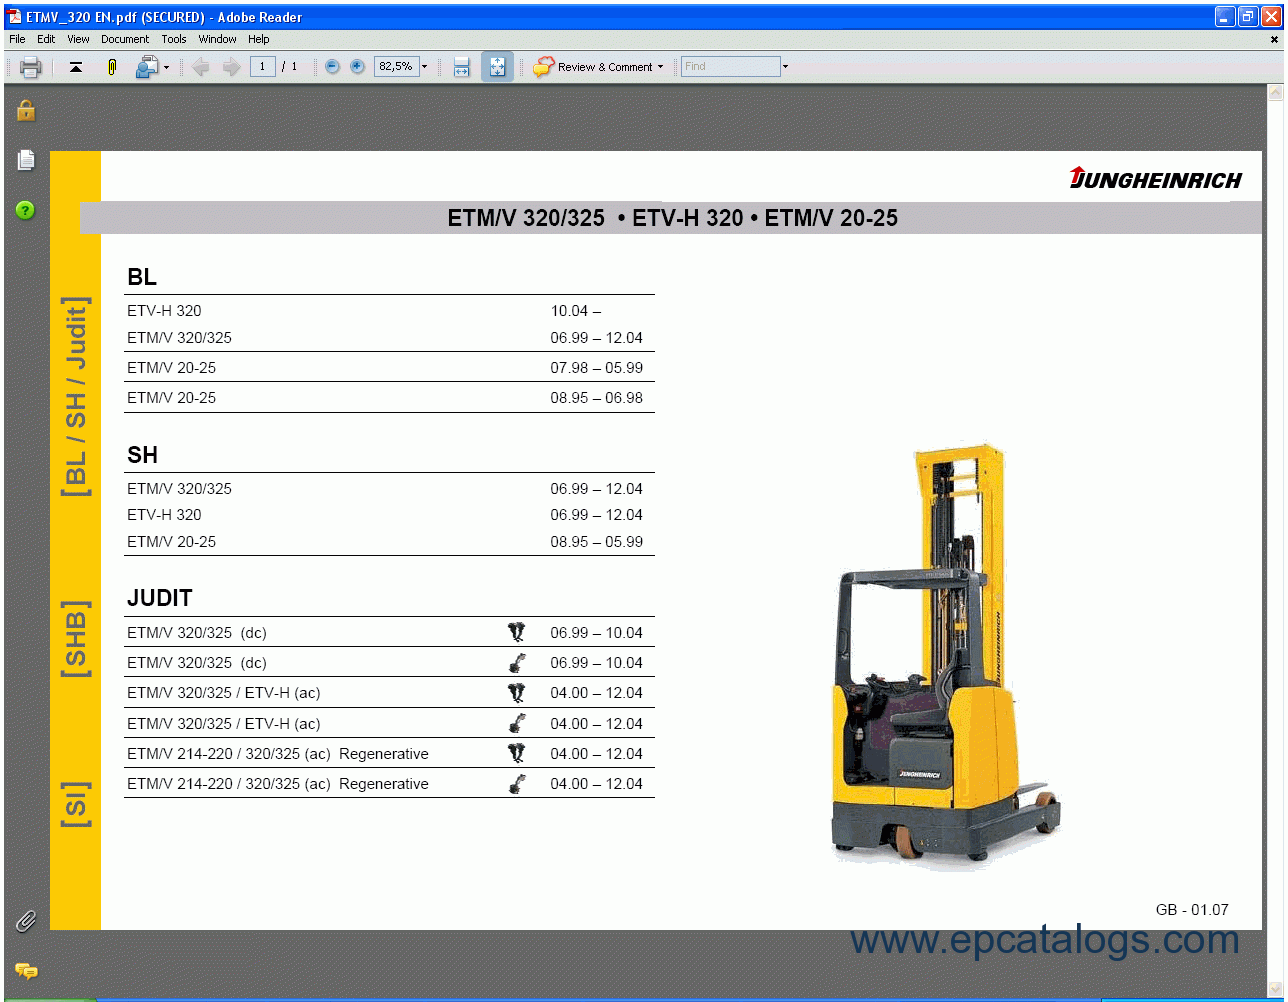The width and height of the screenshot is (1288, 1002).
Task: Select the Fit Width toolbar icon
Action: (461, 66)
